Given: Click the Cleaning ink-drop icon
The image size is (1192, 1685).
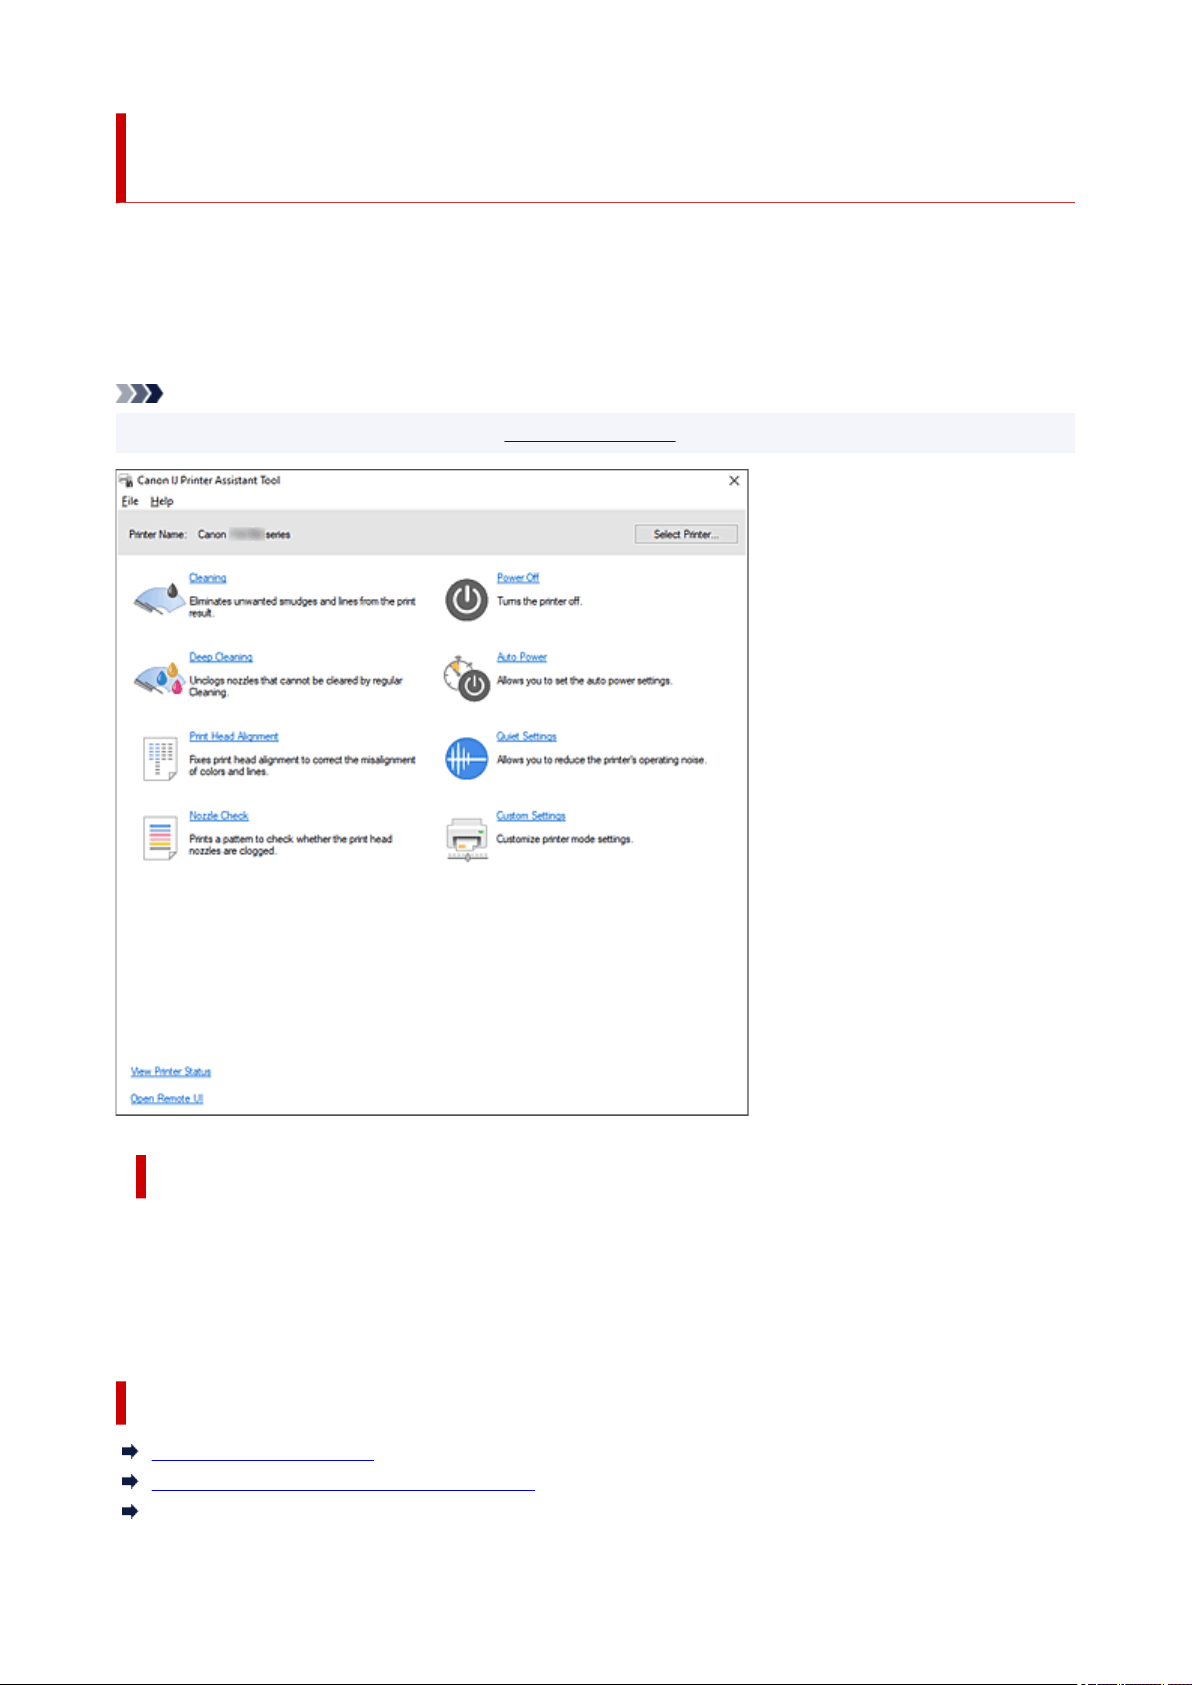Looking at the screenshot, I should [x=158, y=600].
